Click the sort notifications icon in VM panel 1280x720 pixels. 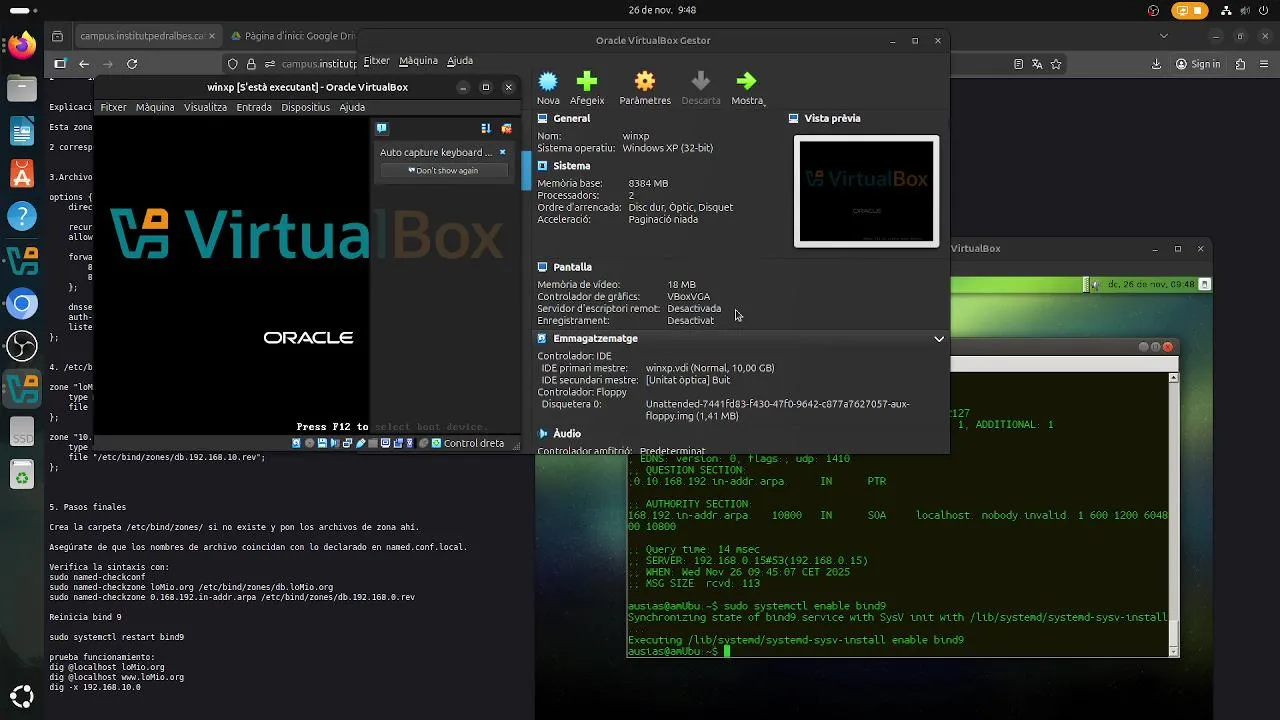pyautogui.click(x=486, y=128)
